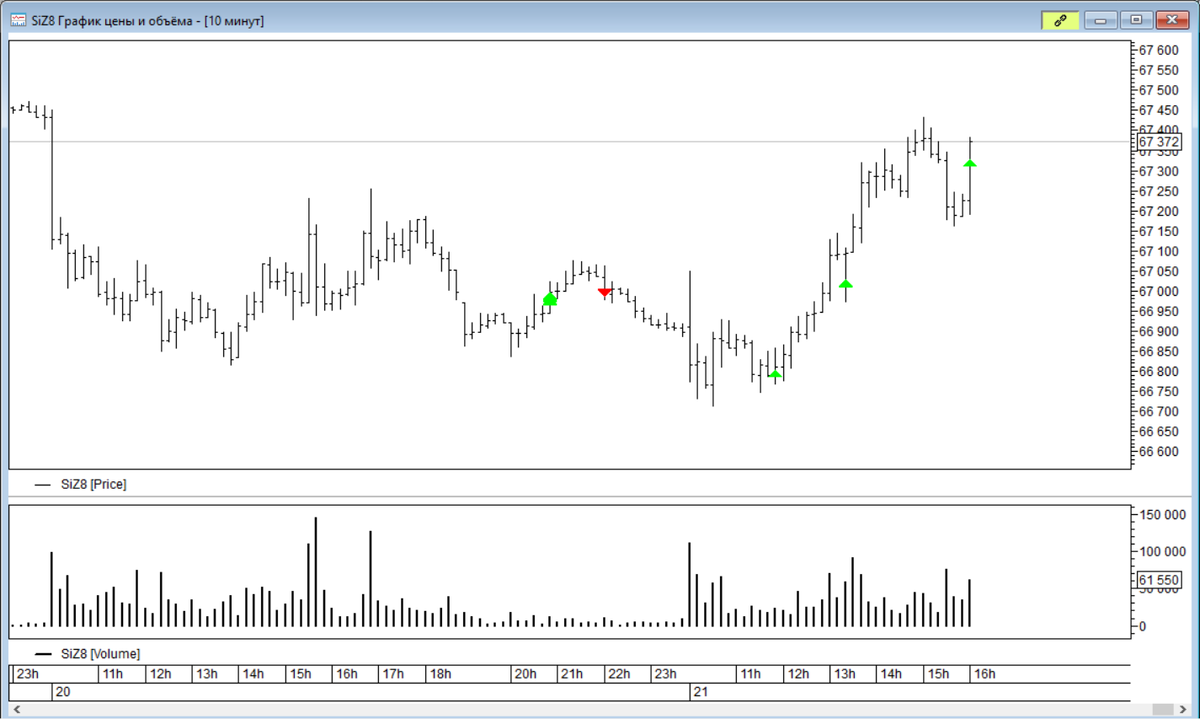
Task: Click the horizontal scrollbar right arrow
Action: (x=1183, y=709)
